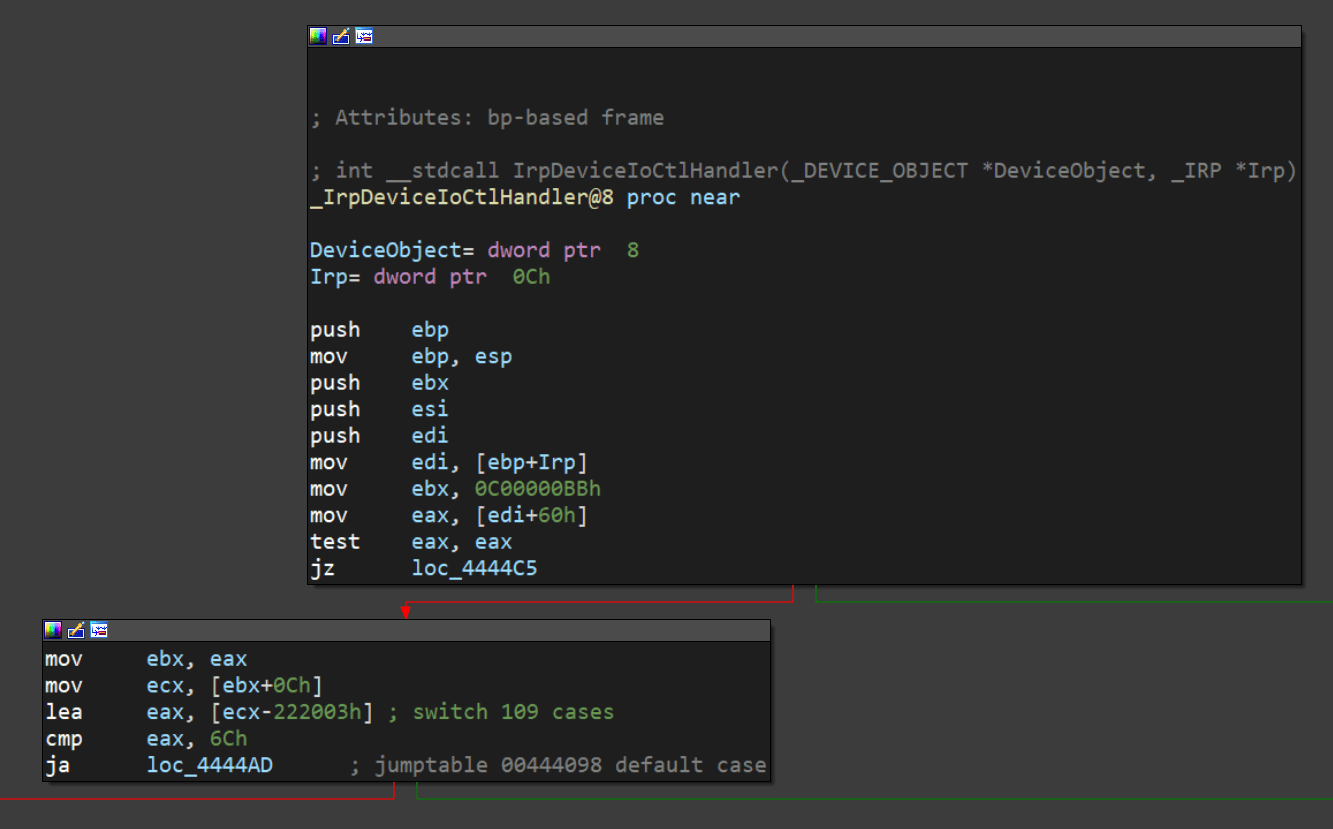Screen dimensions: 1333x829
Task: Click the ja mnemonic in the switch node
Action: coord(57,765)
